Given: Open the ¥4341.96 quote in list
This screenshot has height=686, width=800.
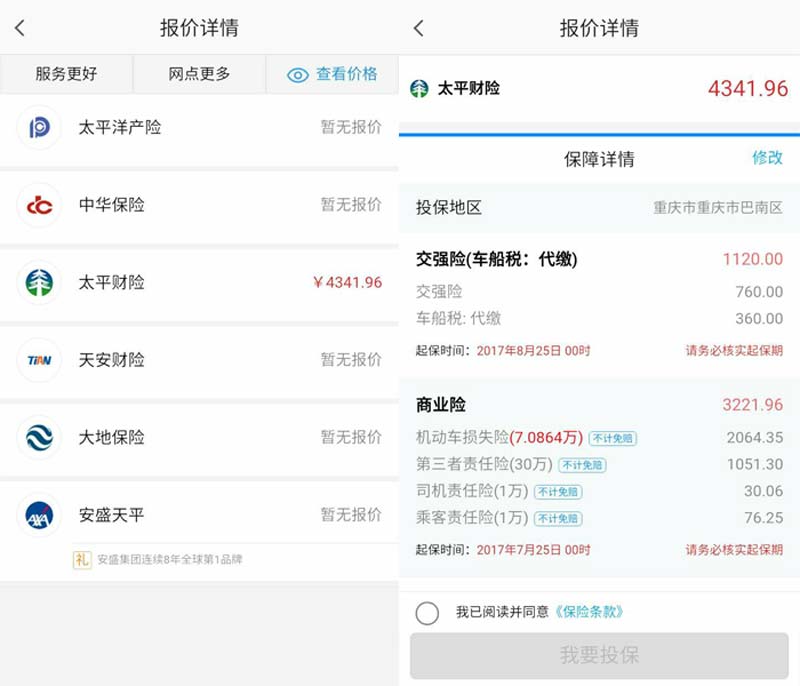Looking at the screenshot, I should pos(347,283).
